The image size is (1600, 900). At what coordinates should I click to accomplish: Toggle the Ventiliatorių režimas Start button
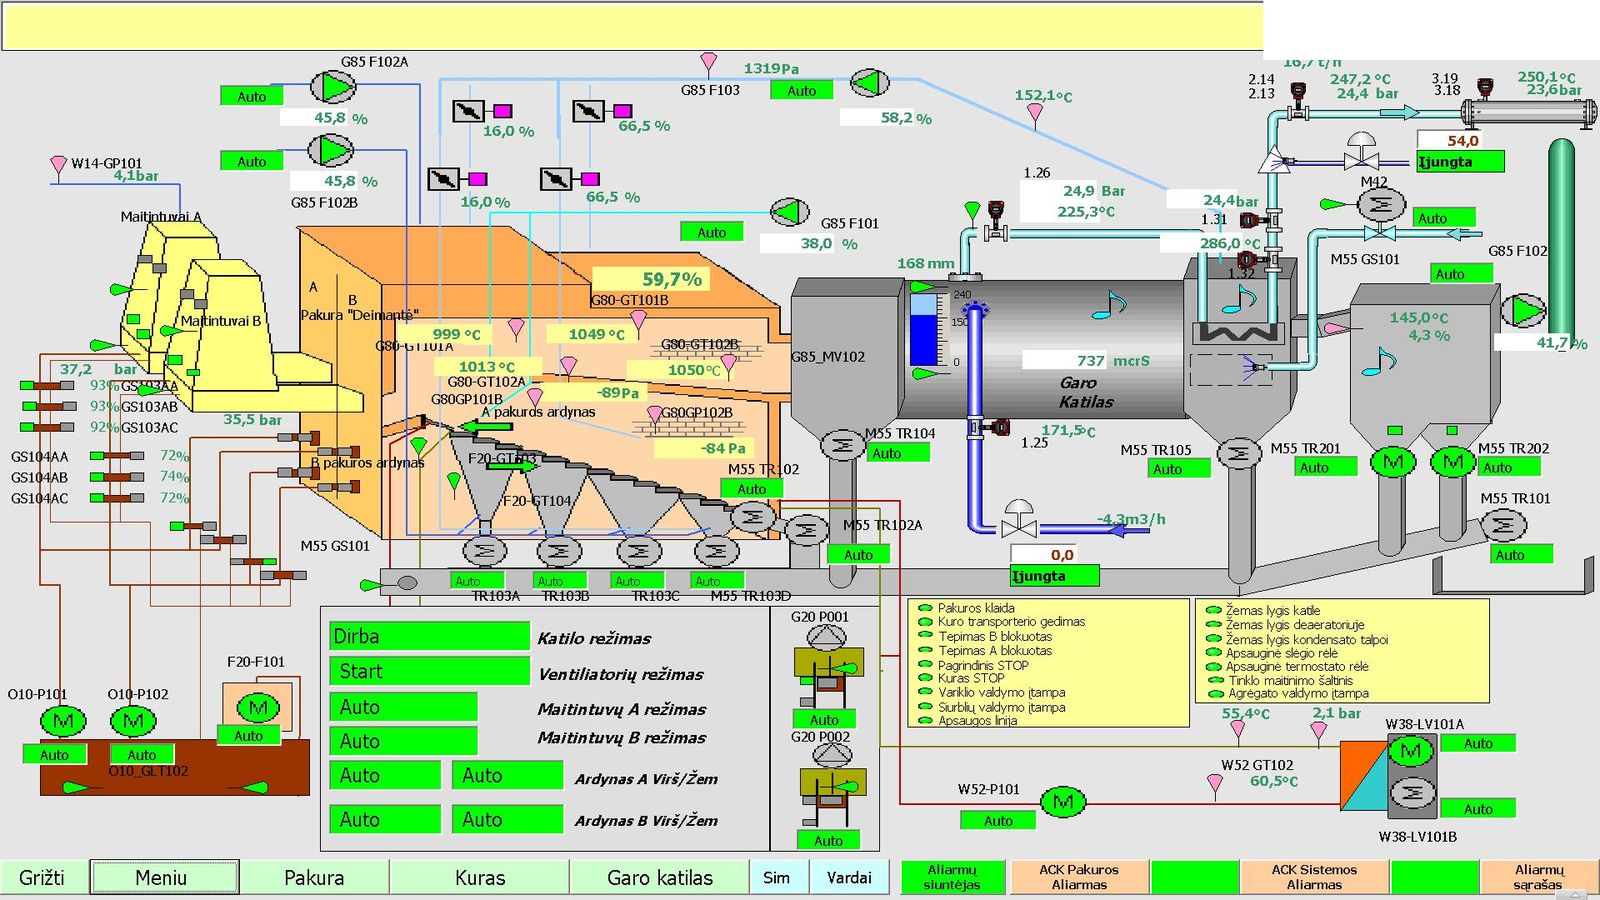pyautogui.click(x=429, y=671)
